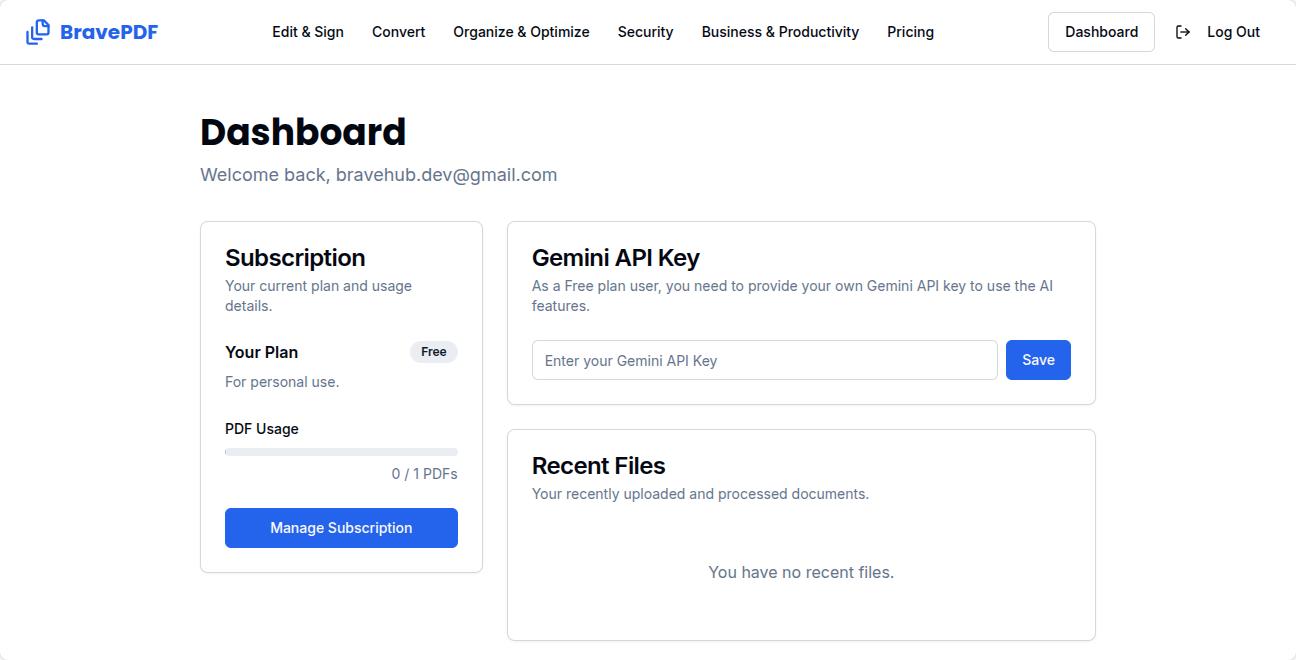Click the Log Out arrow icon
The width and height of the screenshot is (1296, 660).
coord(1183,32)
